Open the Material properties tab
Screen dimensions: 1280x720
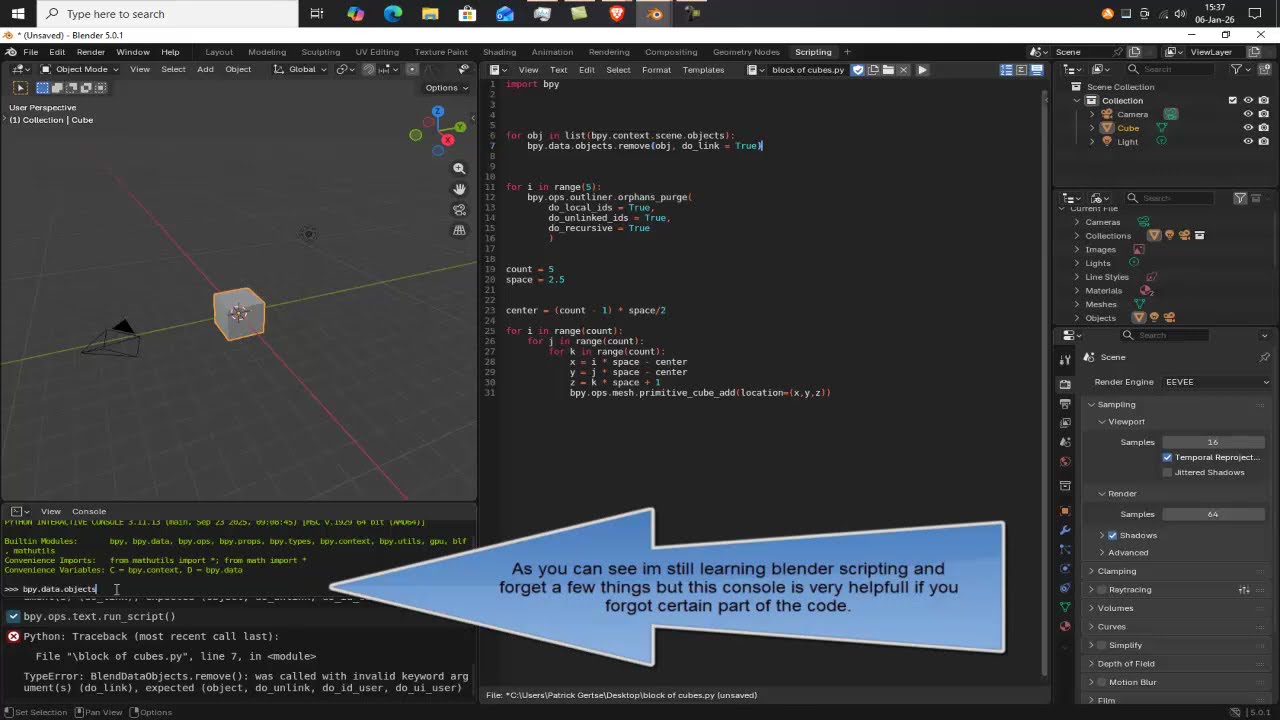click(x=1065, y=626)
